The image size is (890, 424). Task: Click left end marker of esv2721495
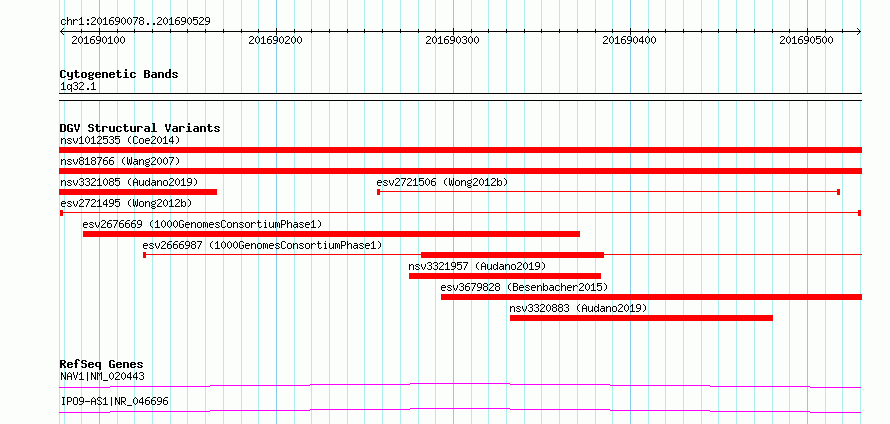click(61, 213)
